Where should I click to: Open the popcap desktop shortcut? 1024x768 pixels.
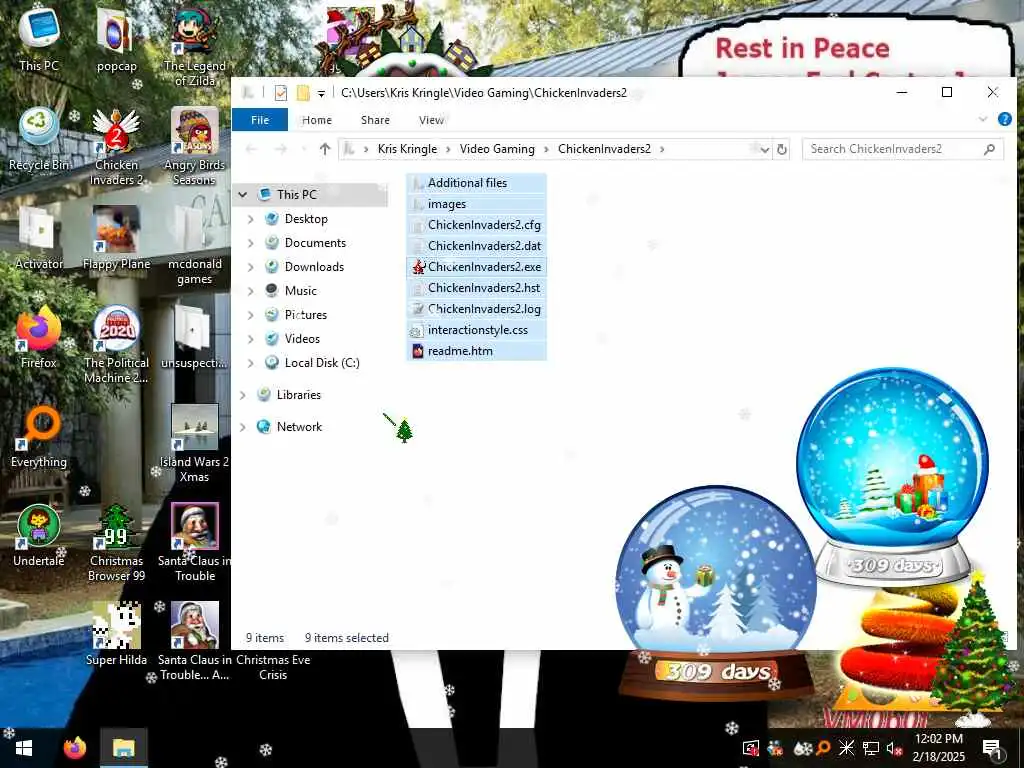[x=116, y=39]
